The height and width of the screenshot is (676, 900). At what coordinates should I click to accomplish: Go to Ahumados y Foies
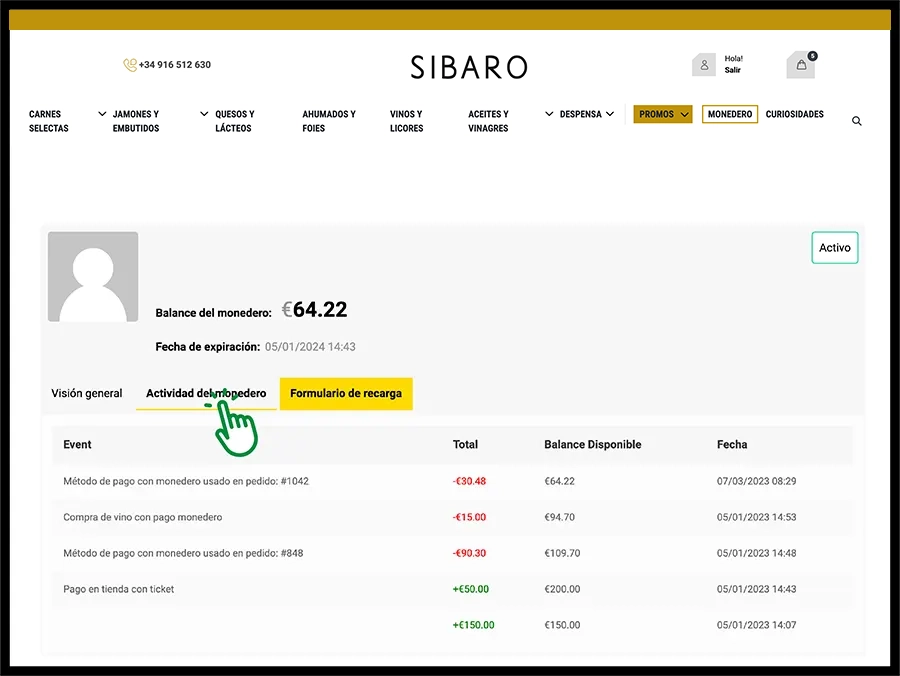point(329,121)
